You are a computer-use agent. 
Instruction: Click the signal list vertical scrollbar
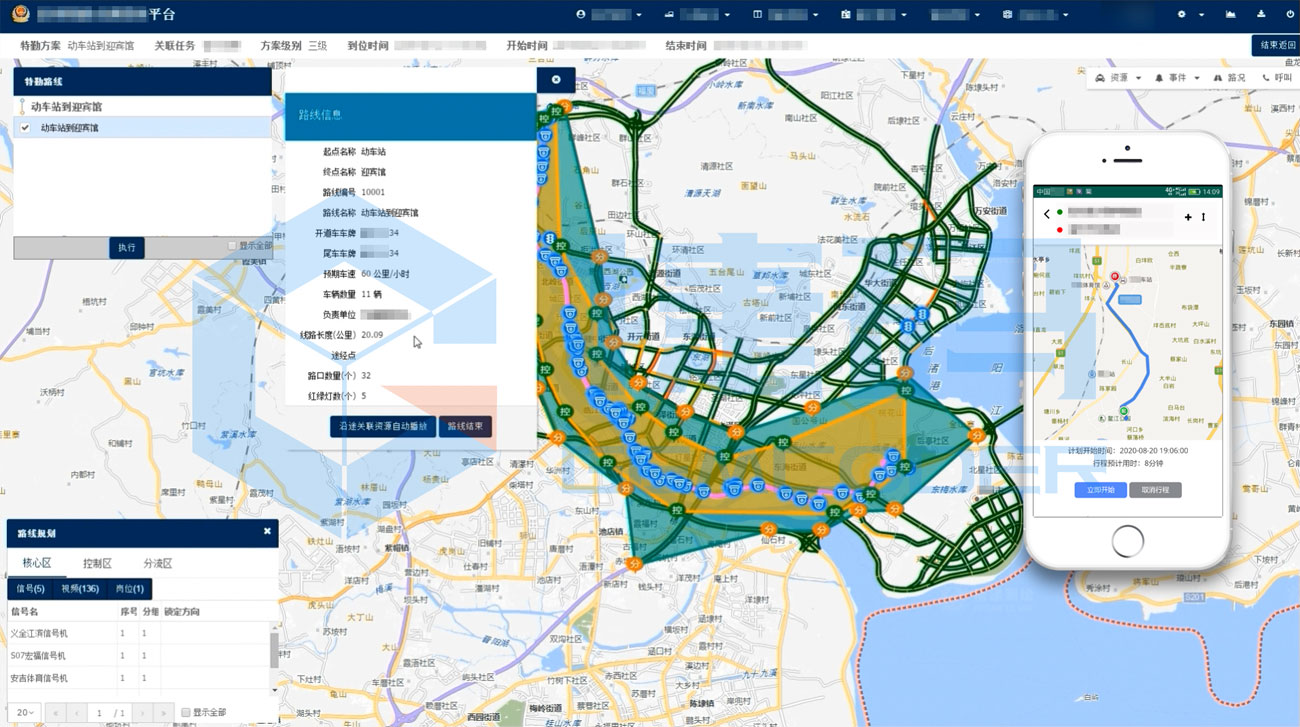point(274,650)
